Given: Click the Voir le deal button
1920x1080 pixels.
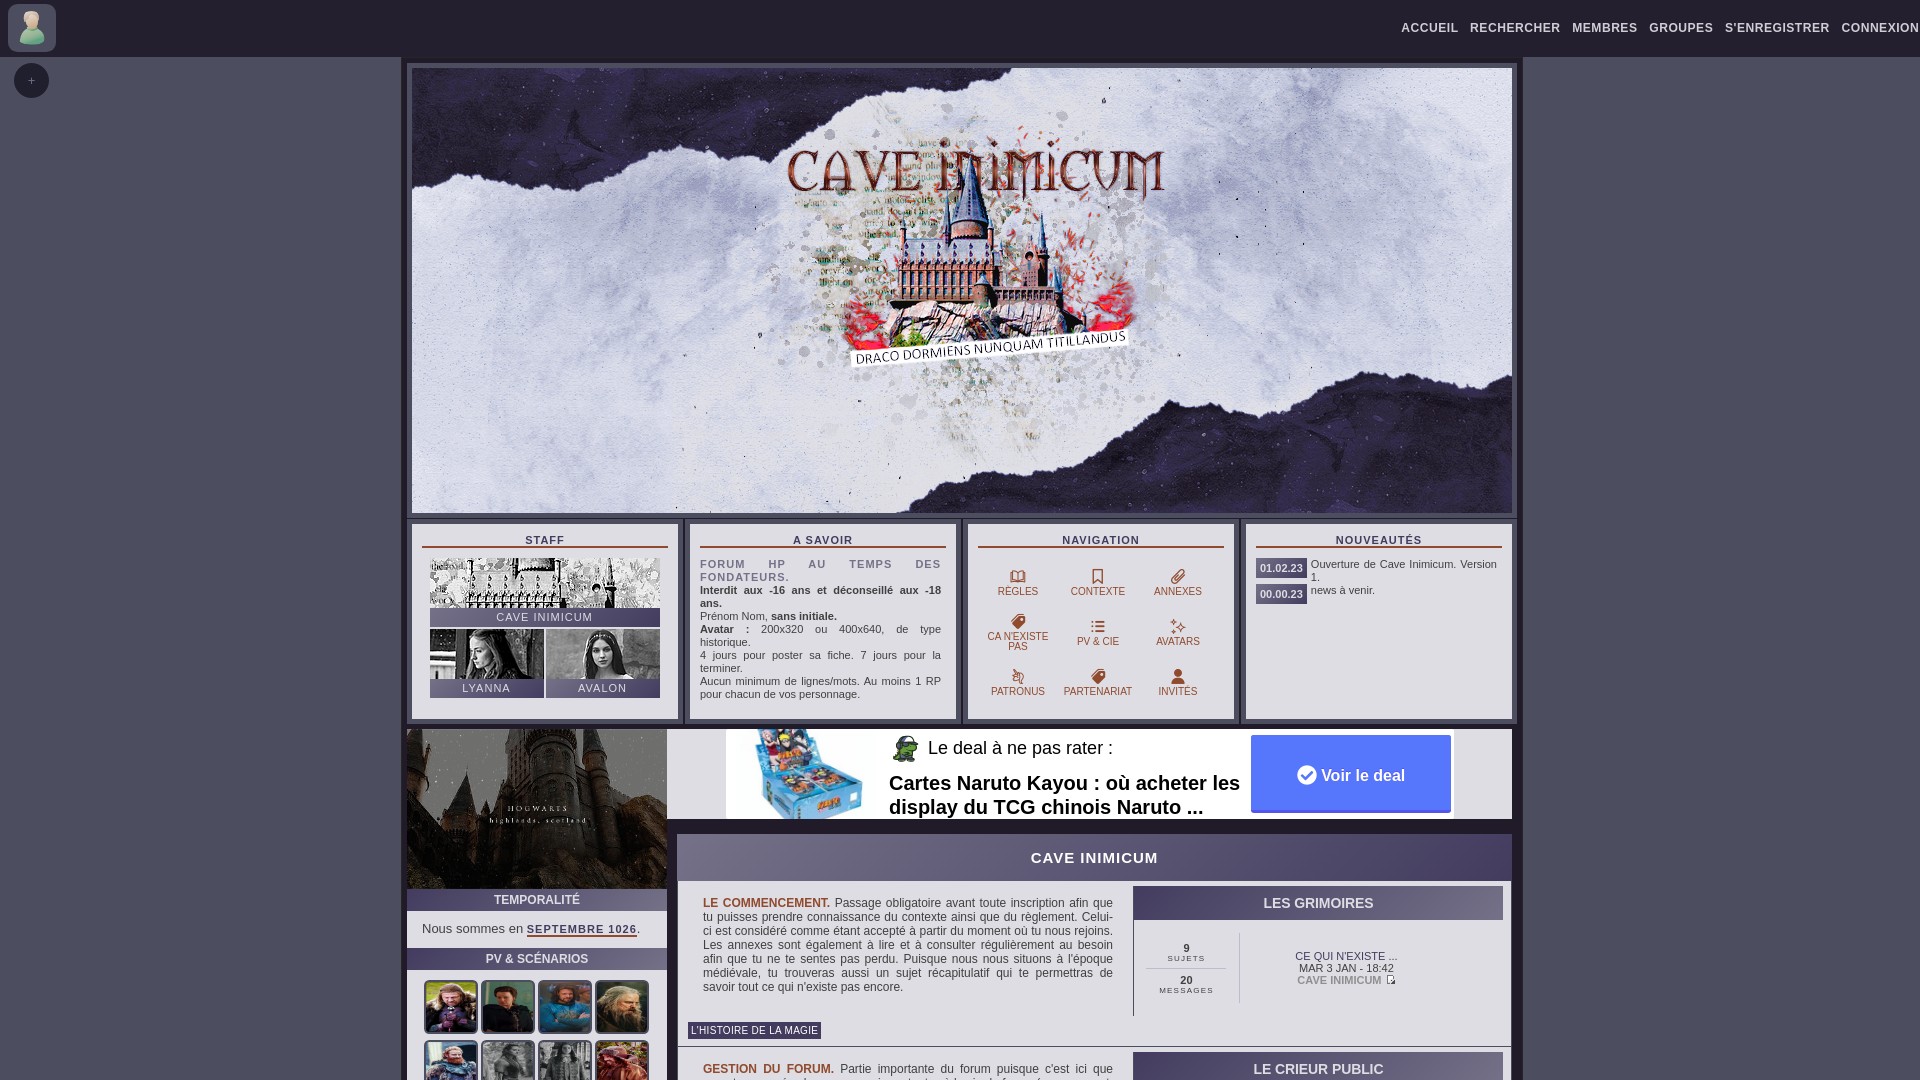Looking at the screenshot, I should [x=1351, y=774].
